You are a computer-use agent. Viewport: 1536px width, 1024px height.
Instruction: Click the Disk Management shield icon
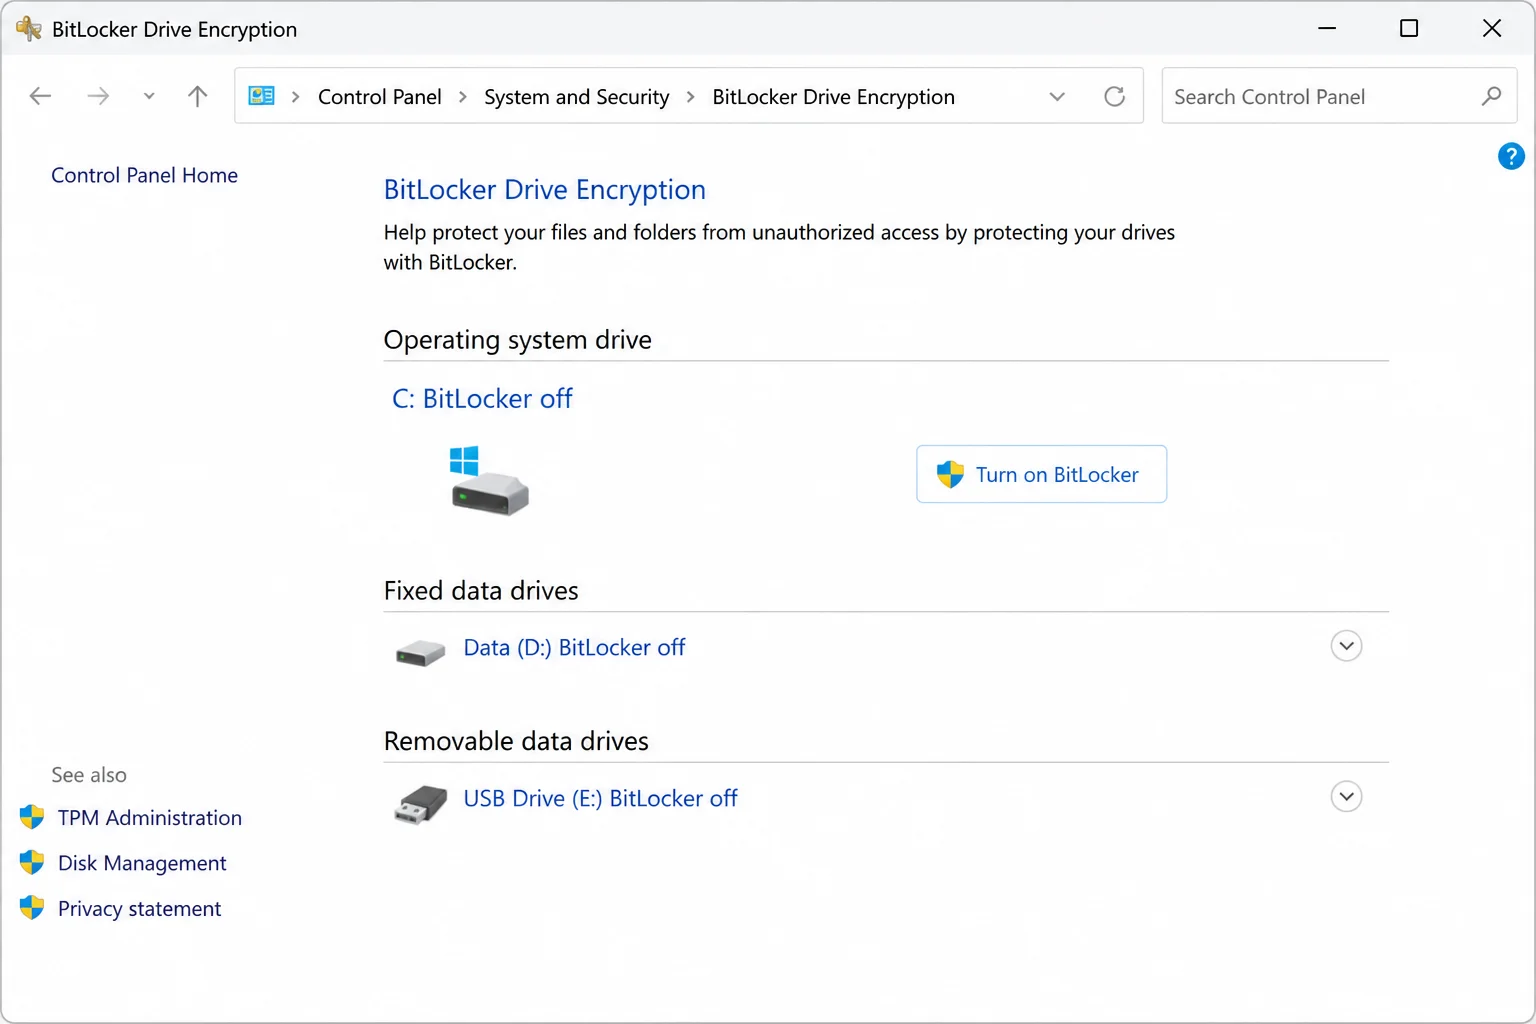point(32,862)
